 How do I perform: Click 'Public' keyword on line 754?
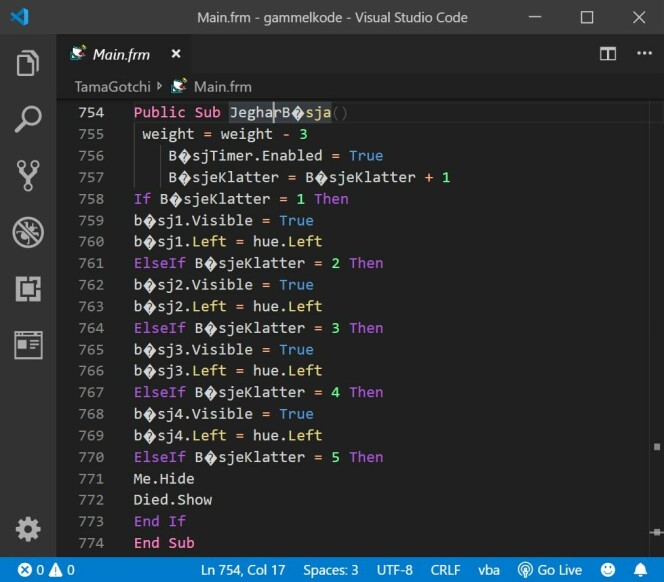tap(159, 113)
